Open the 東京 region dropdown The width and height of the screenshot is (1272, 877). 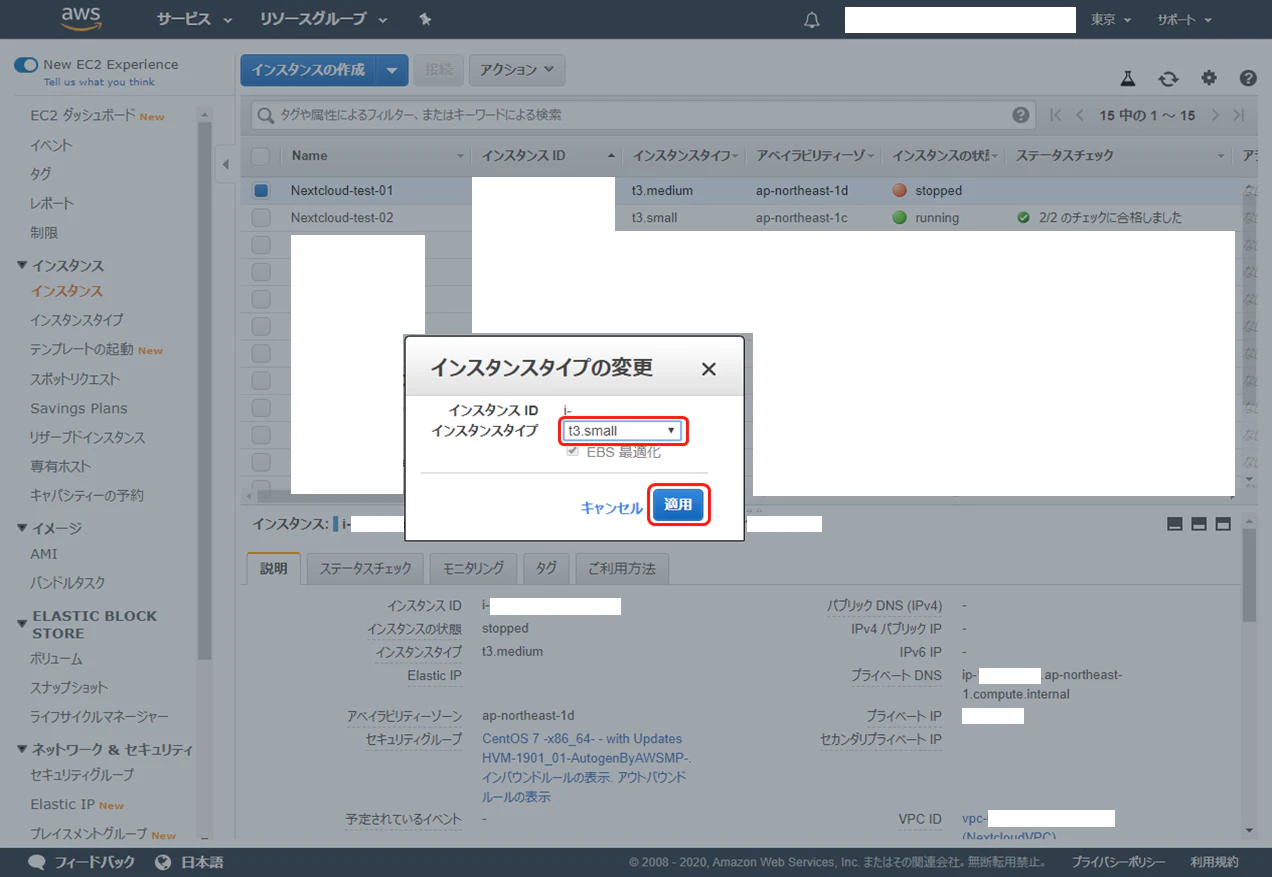[x=1111, y=20]
